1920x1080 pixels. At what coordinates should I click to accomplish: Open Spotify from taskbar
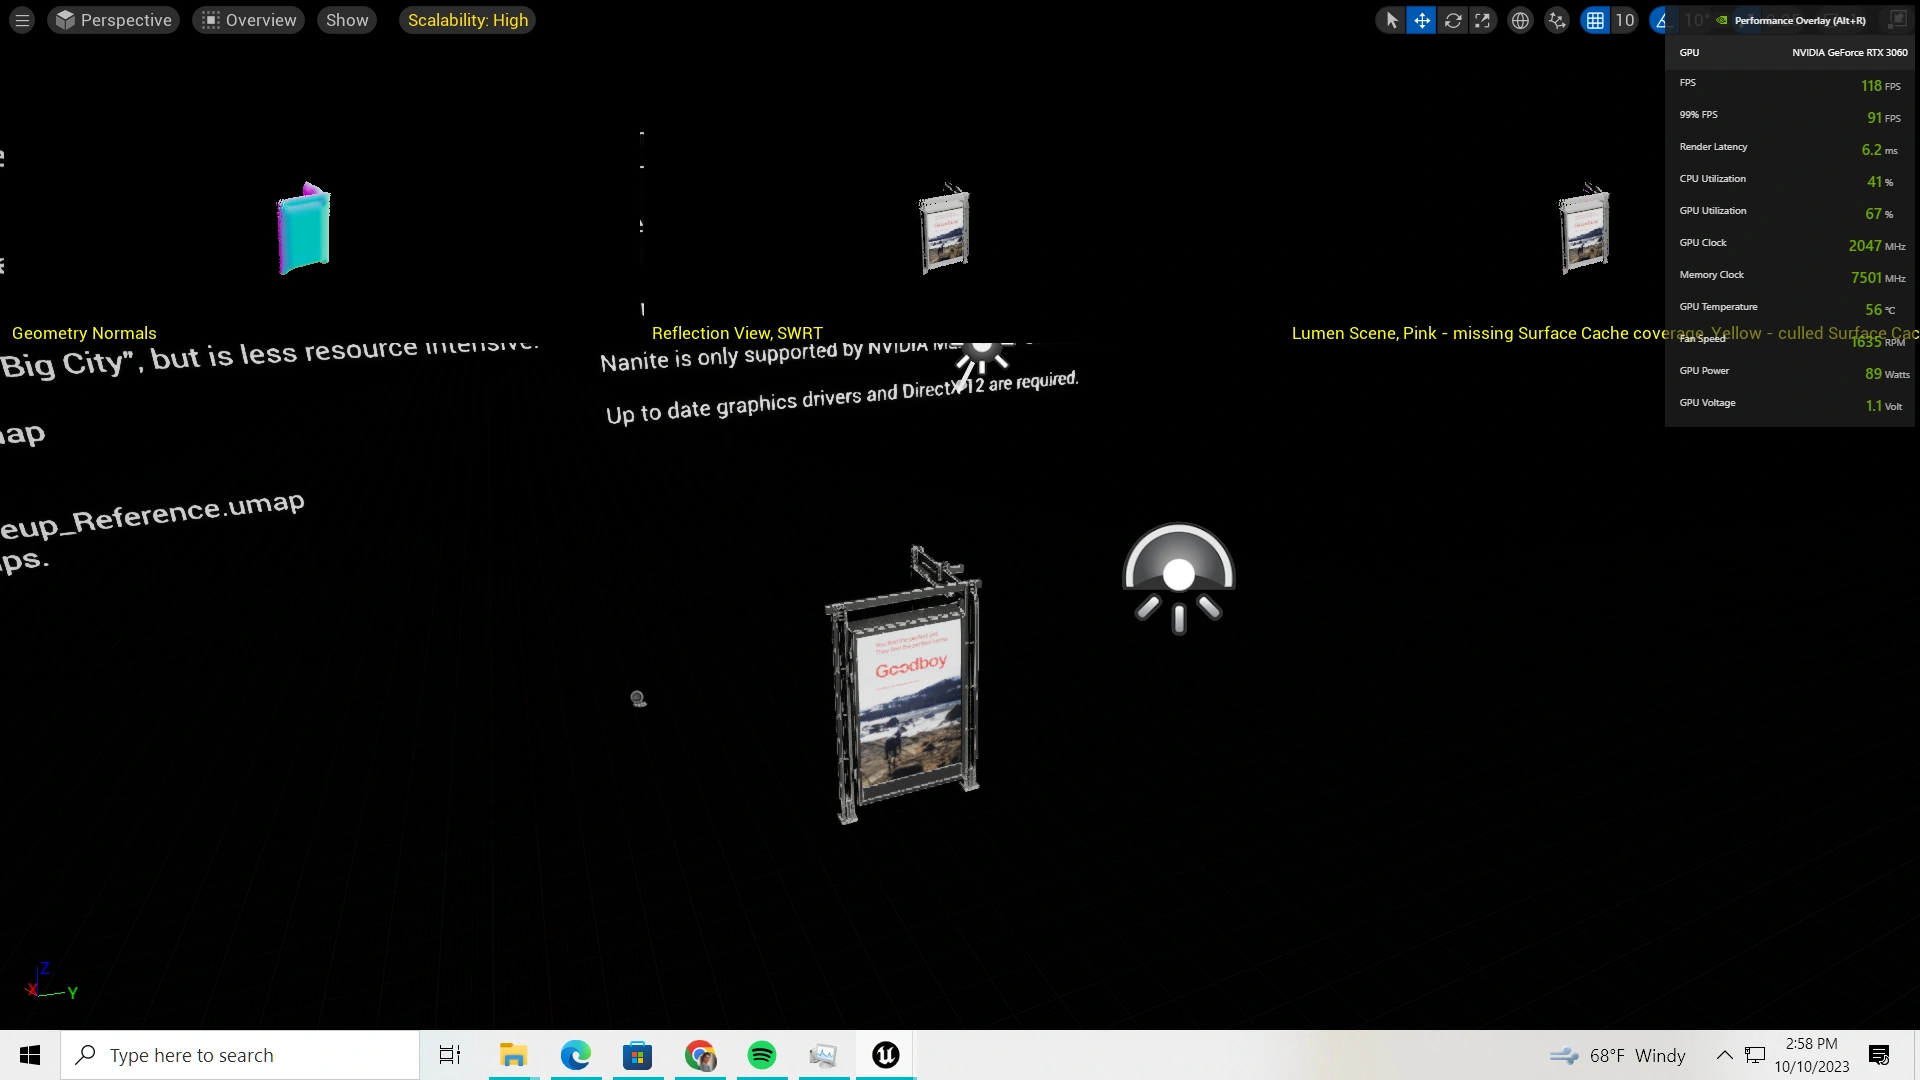[762, 1055]
